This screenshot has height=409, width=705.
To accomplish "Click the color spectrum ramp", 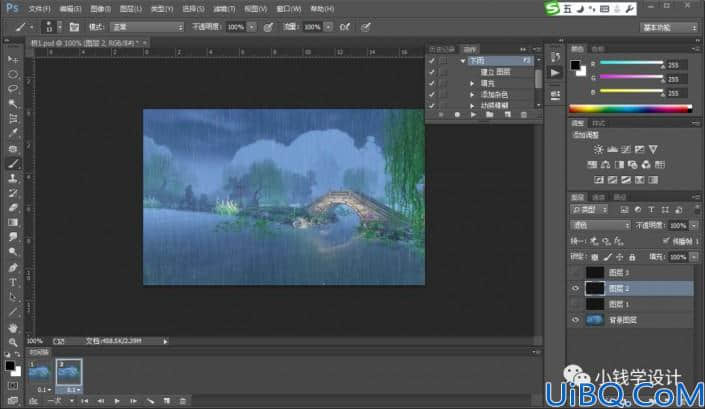I will point(630,109).
